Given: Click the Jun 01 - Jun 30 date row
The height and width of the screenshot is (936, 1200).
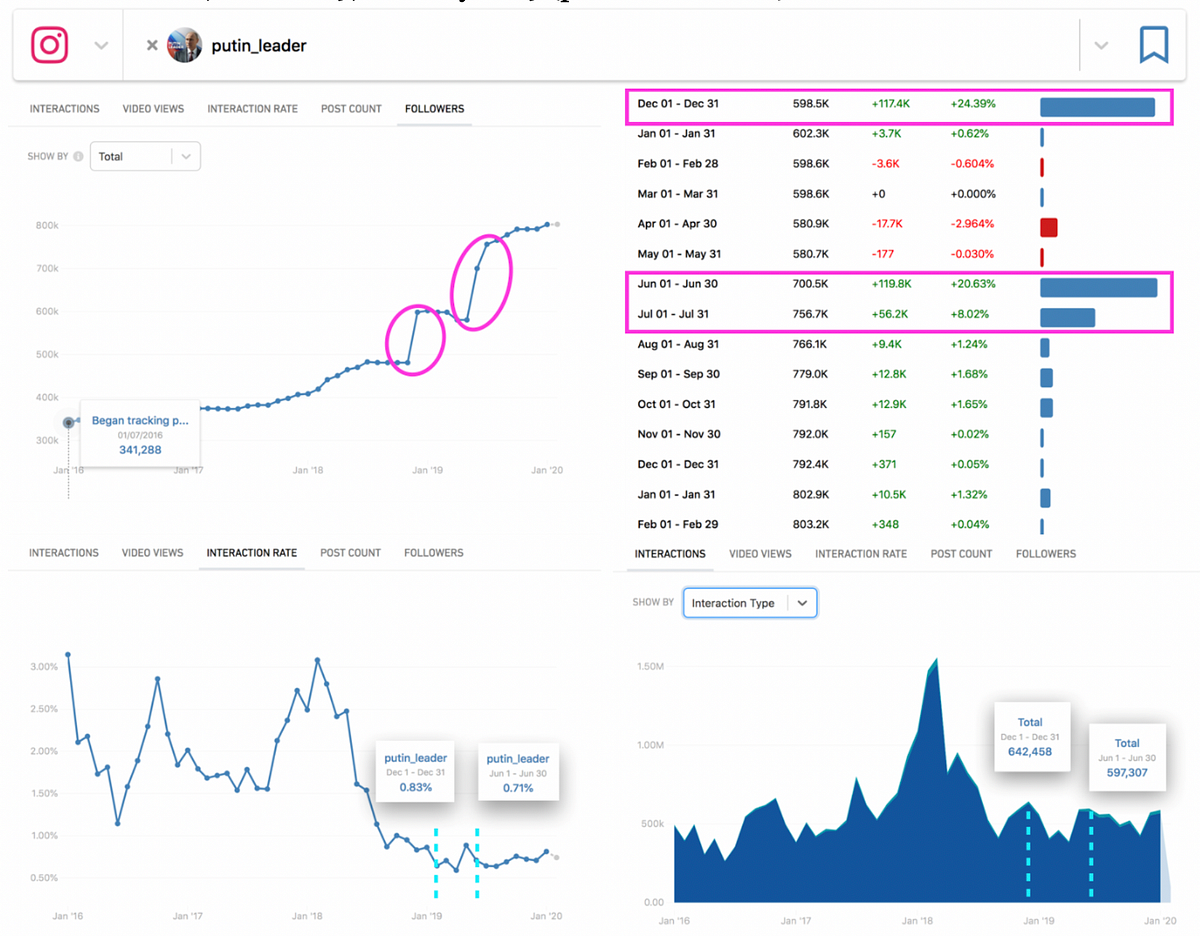Looking at the screenshot, I should click(678, 284).
